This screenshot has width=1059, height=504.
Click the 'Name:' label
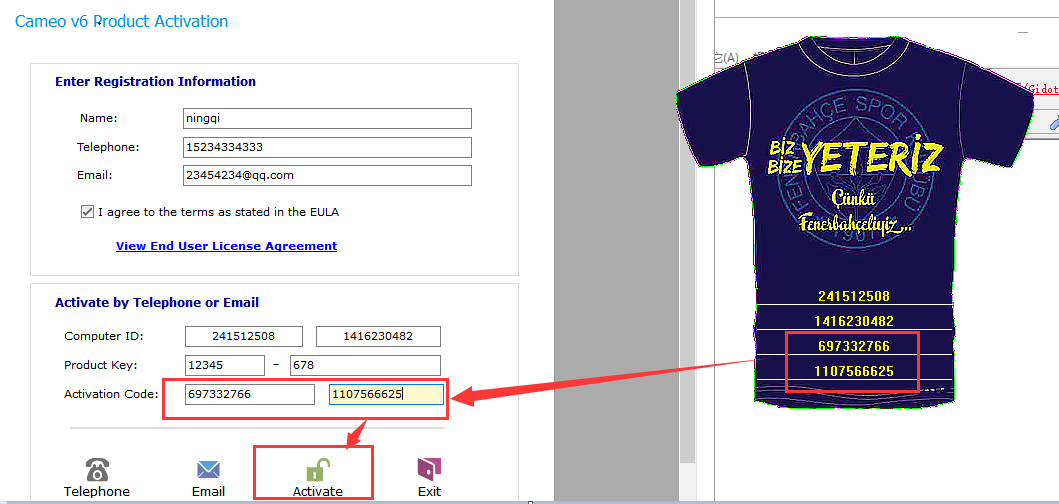coord(99,118)
